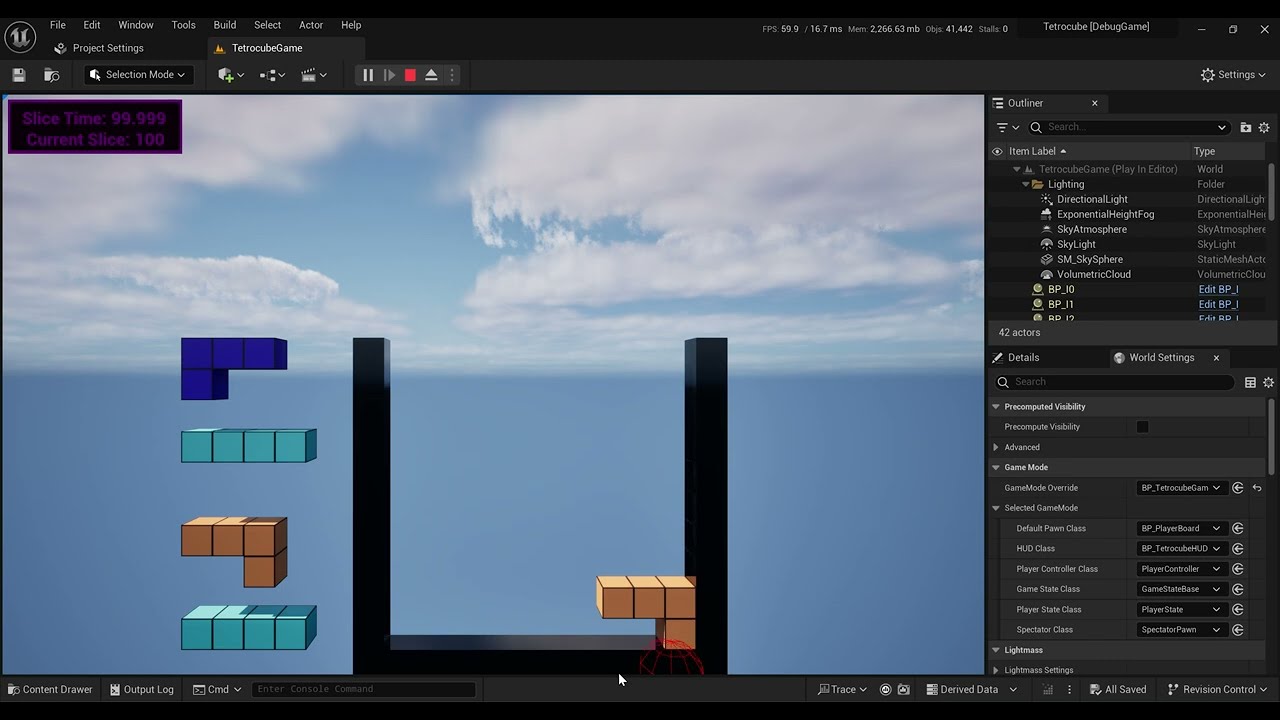Open the Content Drawer
Viewport: 1280px width, 720px height.
pos(50,689)
